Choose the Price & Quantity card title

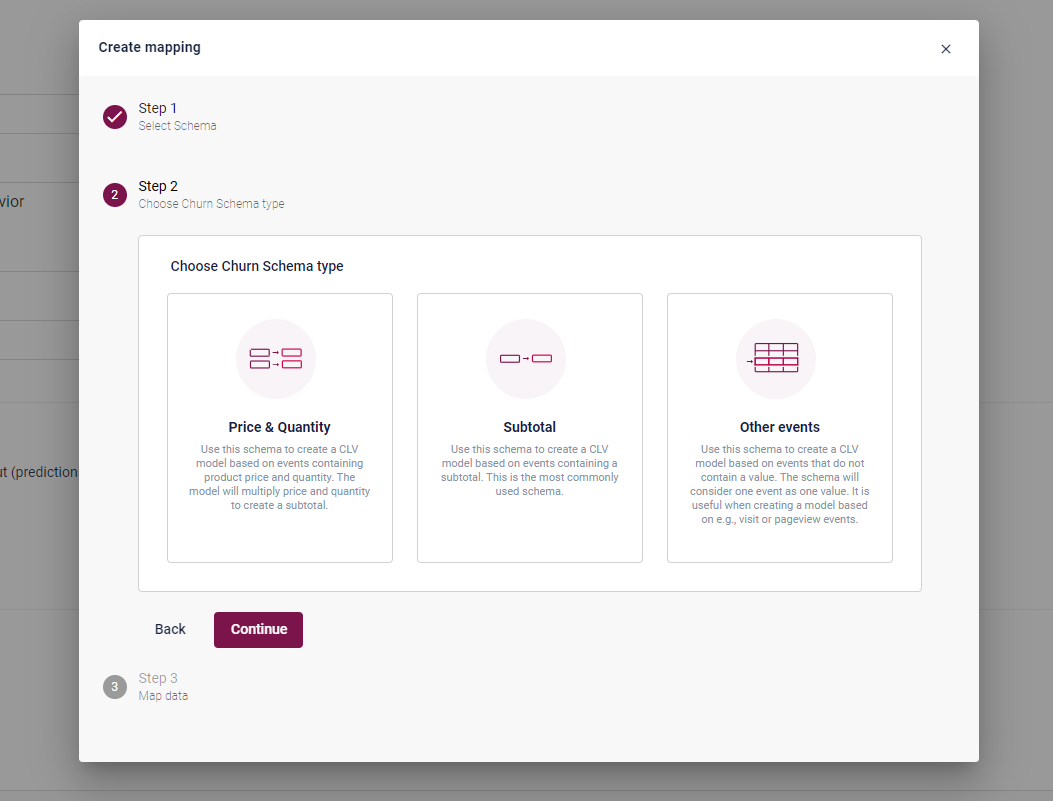pyautogui.click(x=279, y=427)
